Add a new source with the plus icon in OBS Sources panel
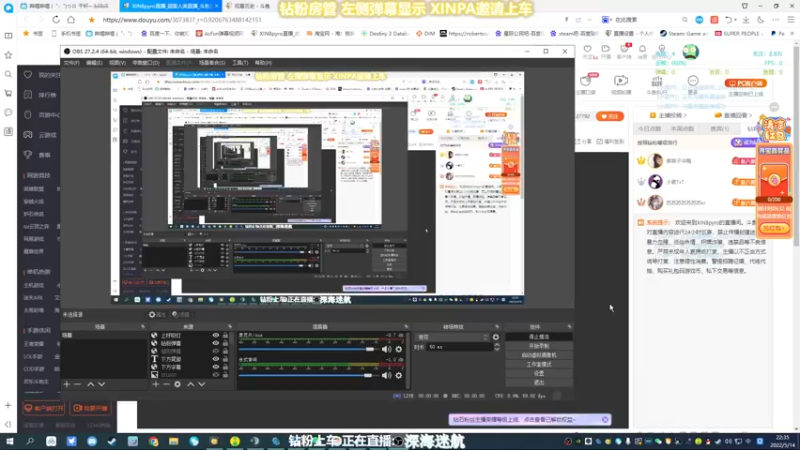Screen dimensions: 800x450 [x=156, y=384]
